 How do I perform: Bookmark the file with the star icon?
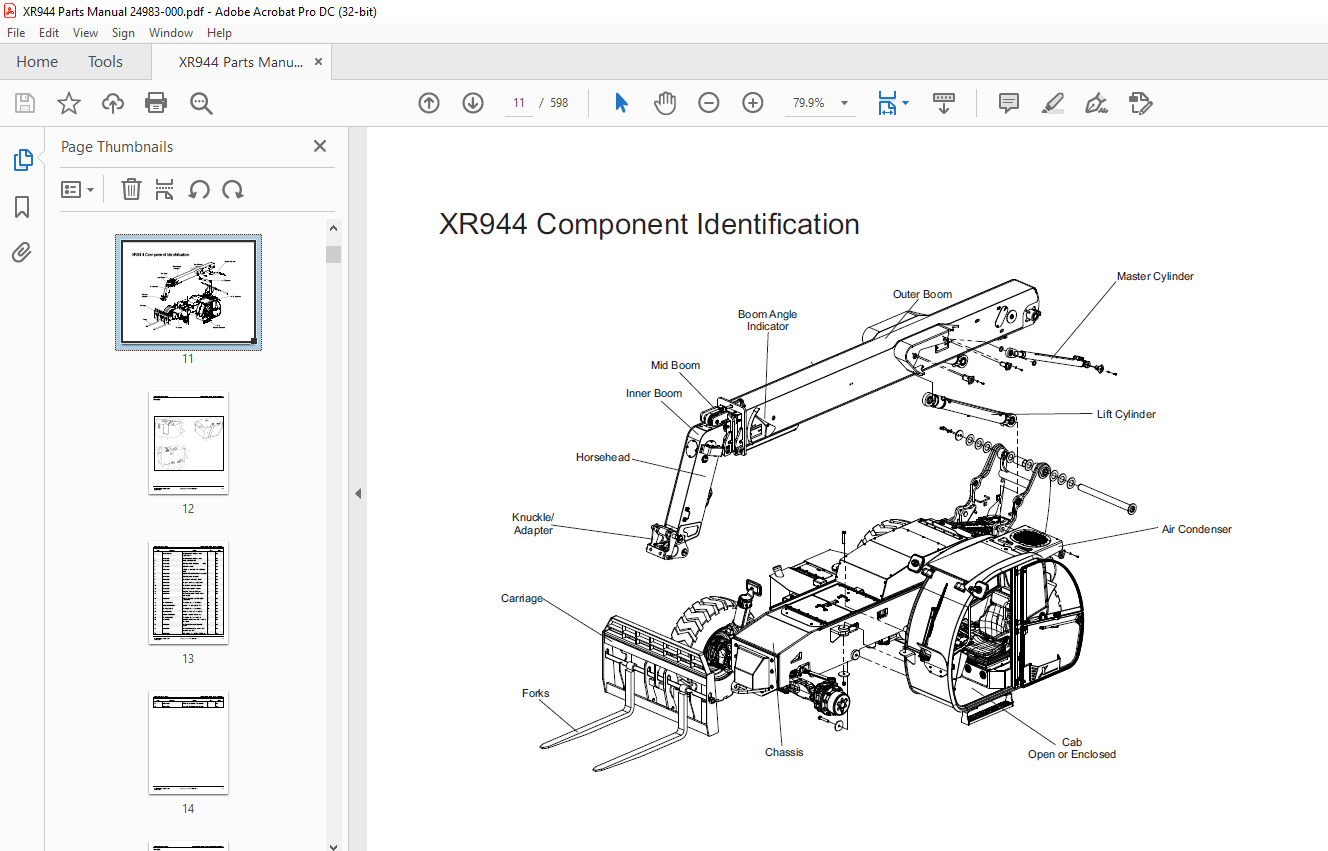[x=68, y=103]
